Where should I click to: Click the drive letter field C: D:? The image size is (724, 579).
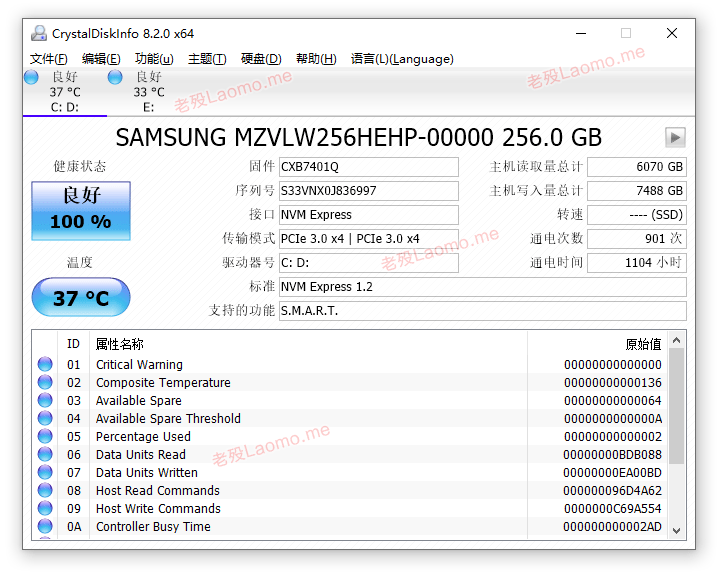368,263
